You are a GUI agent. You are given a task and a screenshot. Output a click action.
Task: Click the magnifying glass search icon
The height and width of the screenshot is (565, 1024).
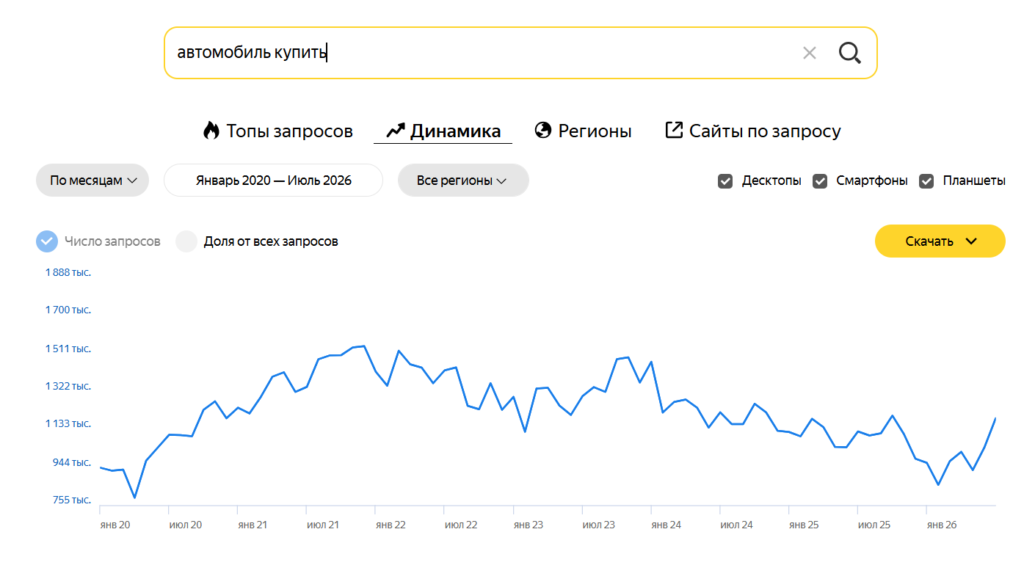point(849,53)
